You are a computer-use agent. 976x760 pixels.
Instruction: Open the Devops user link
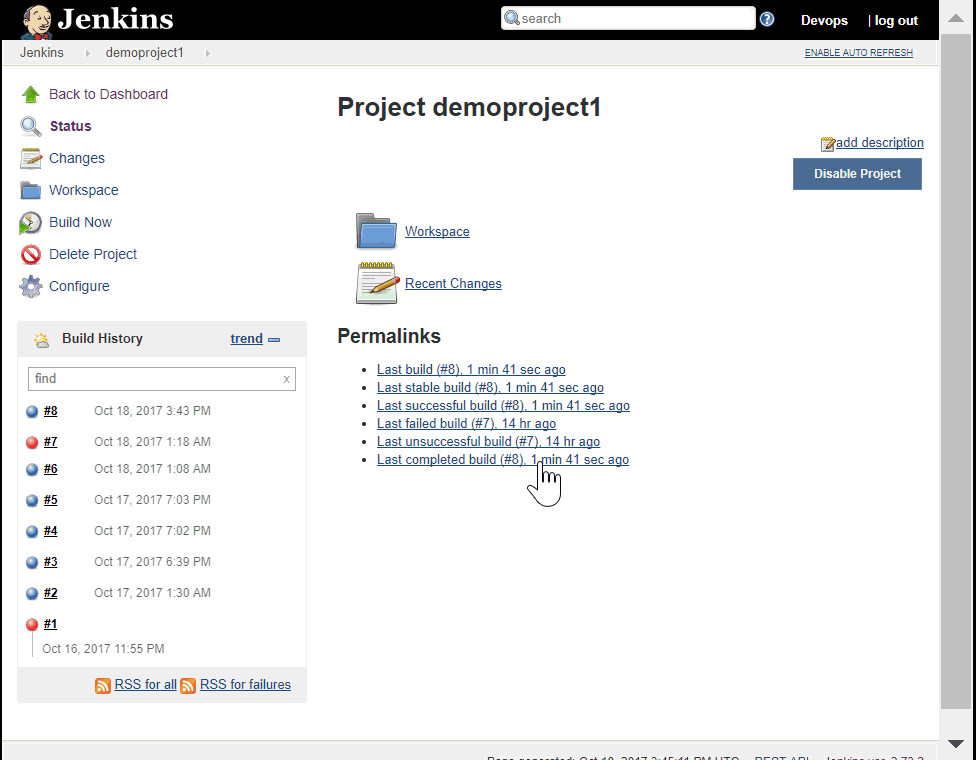[x=824, y=21]
